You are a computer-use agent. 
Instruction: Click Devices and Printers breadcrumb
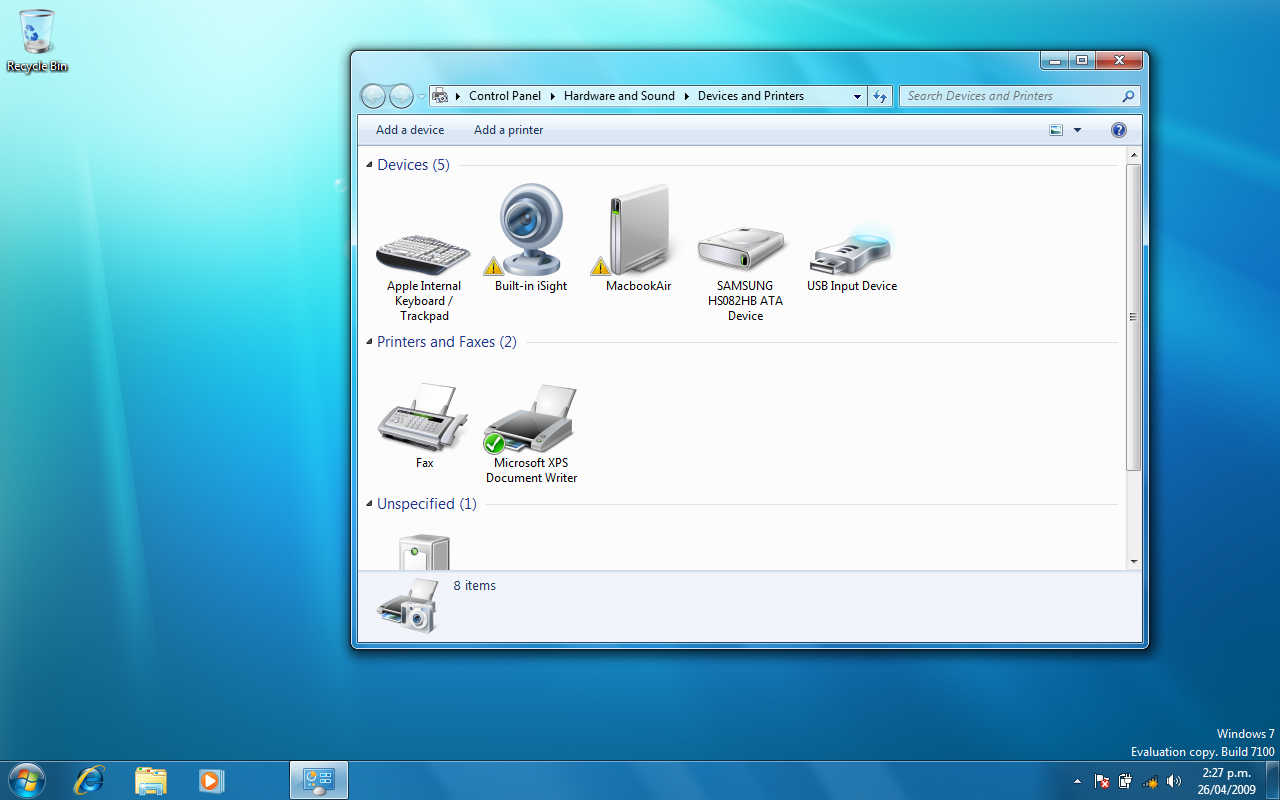coord(751,96)
